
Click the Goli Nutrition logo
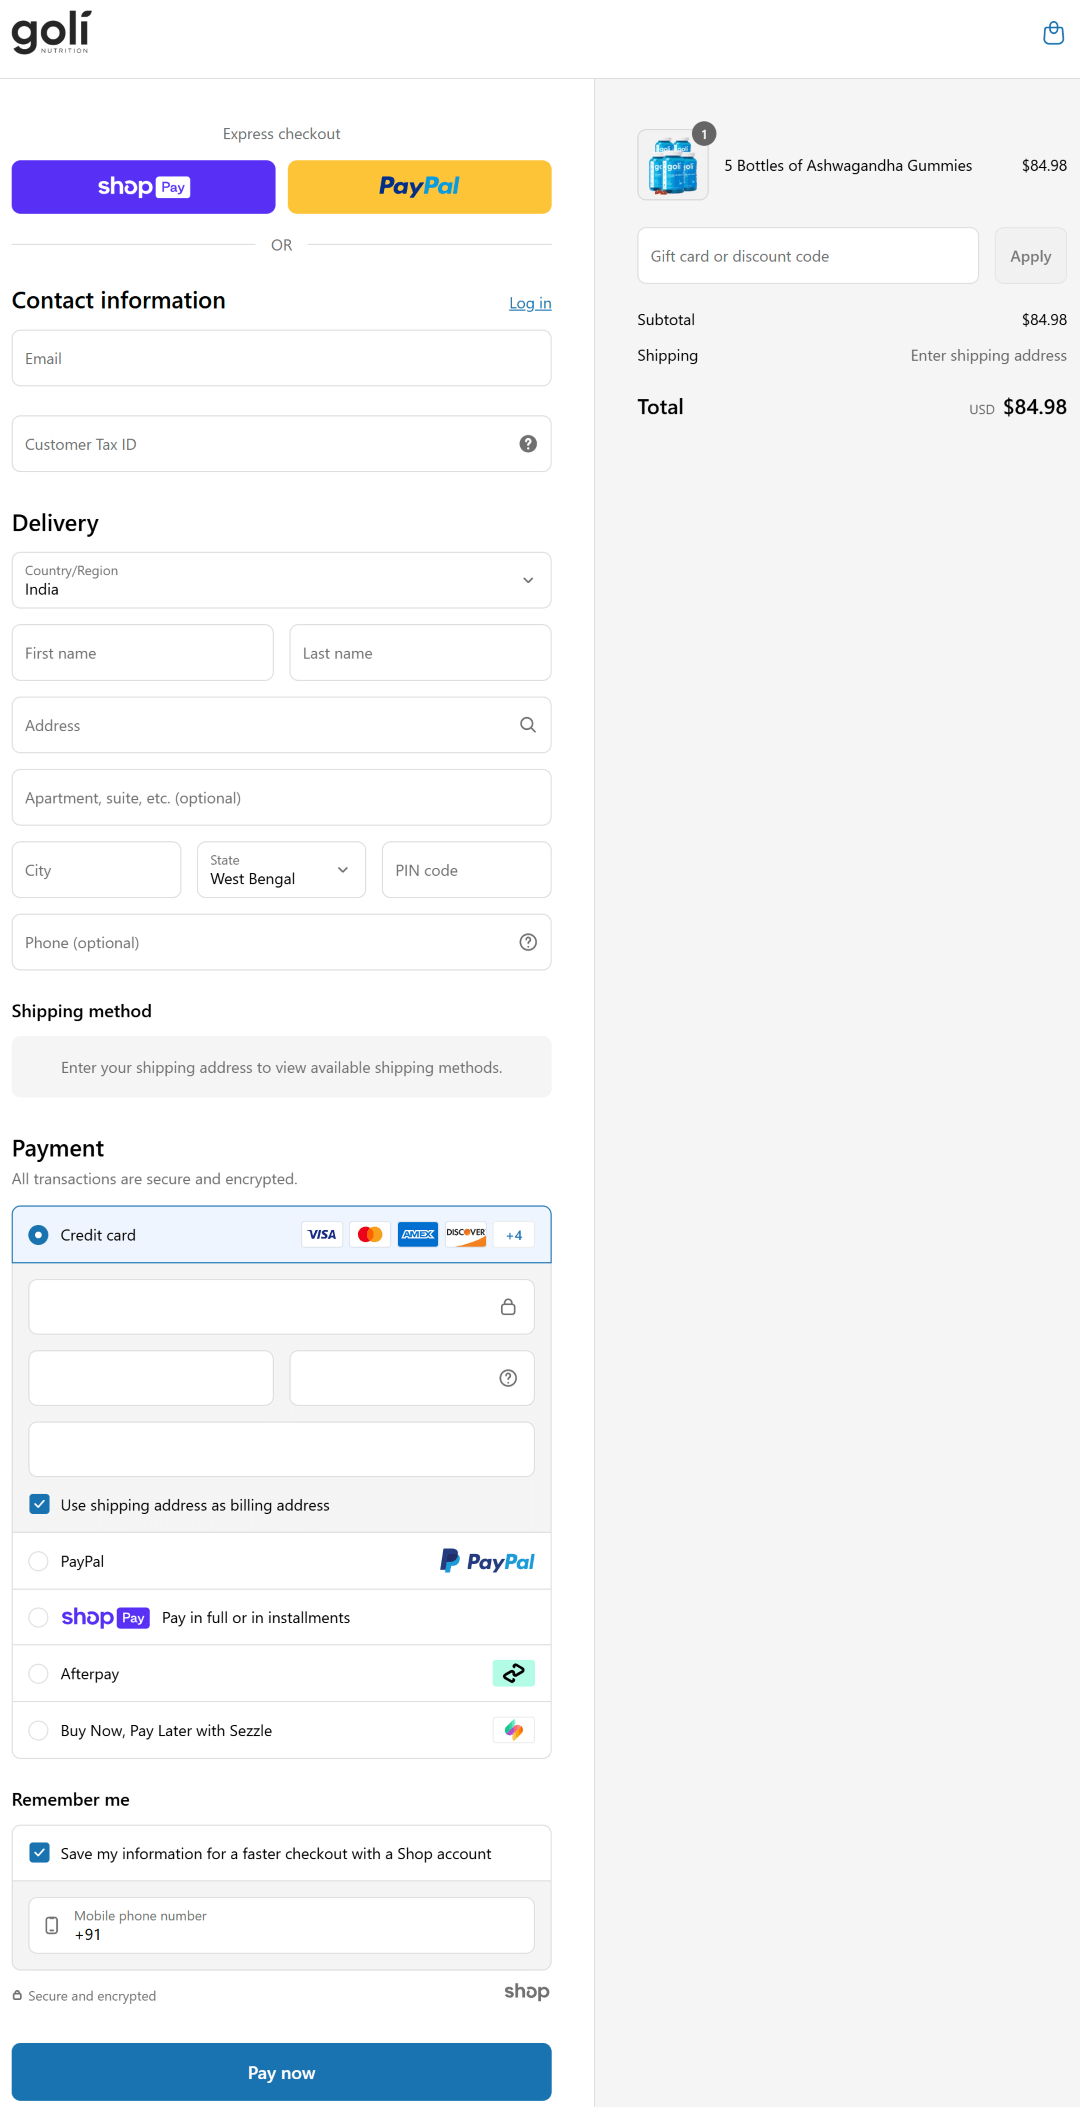51,33
